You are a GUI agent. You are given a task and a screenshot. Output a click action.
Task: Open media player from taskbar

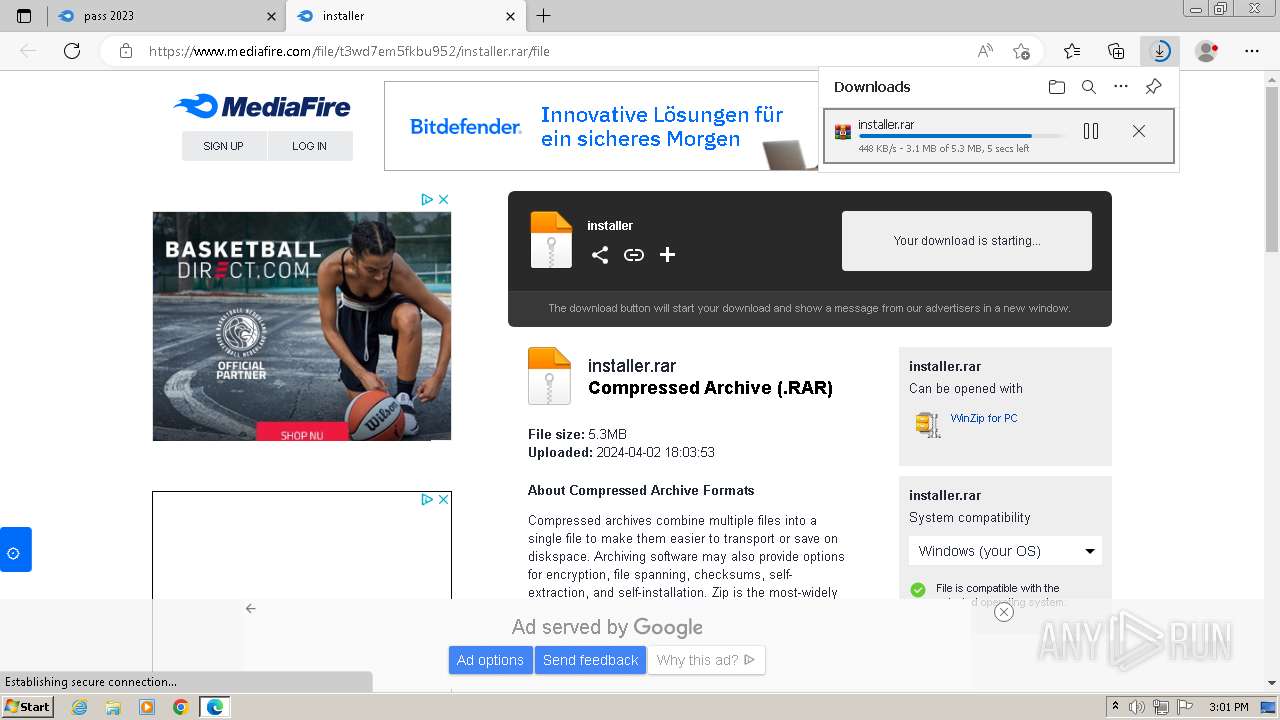point(147,707)
